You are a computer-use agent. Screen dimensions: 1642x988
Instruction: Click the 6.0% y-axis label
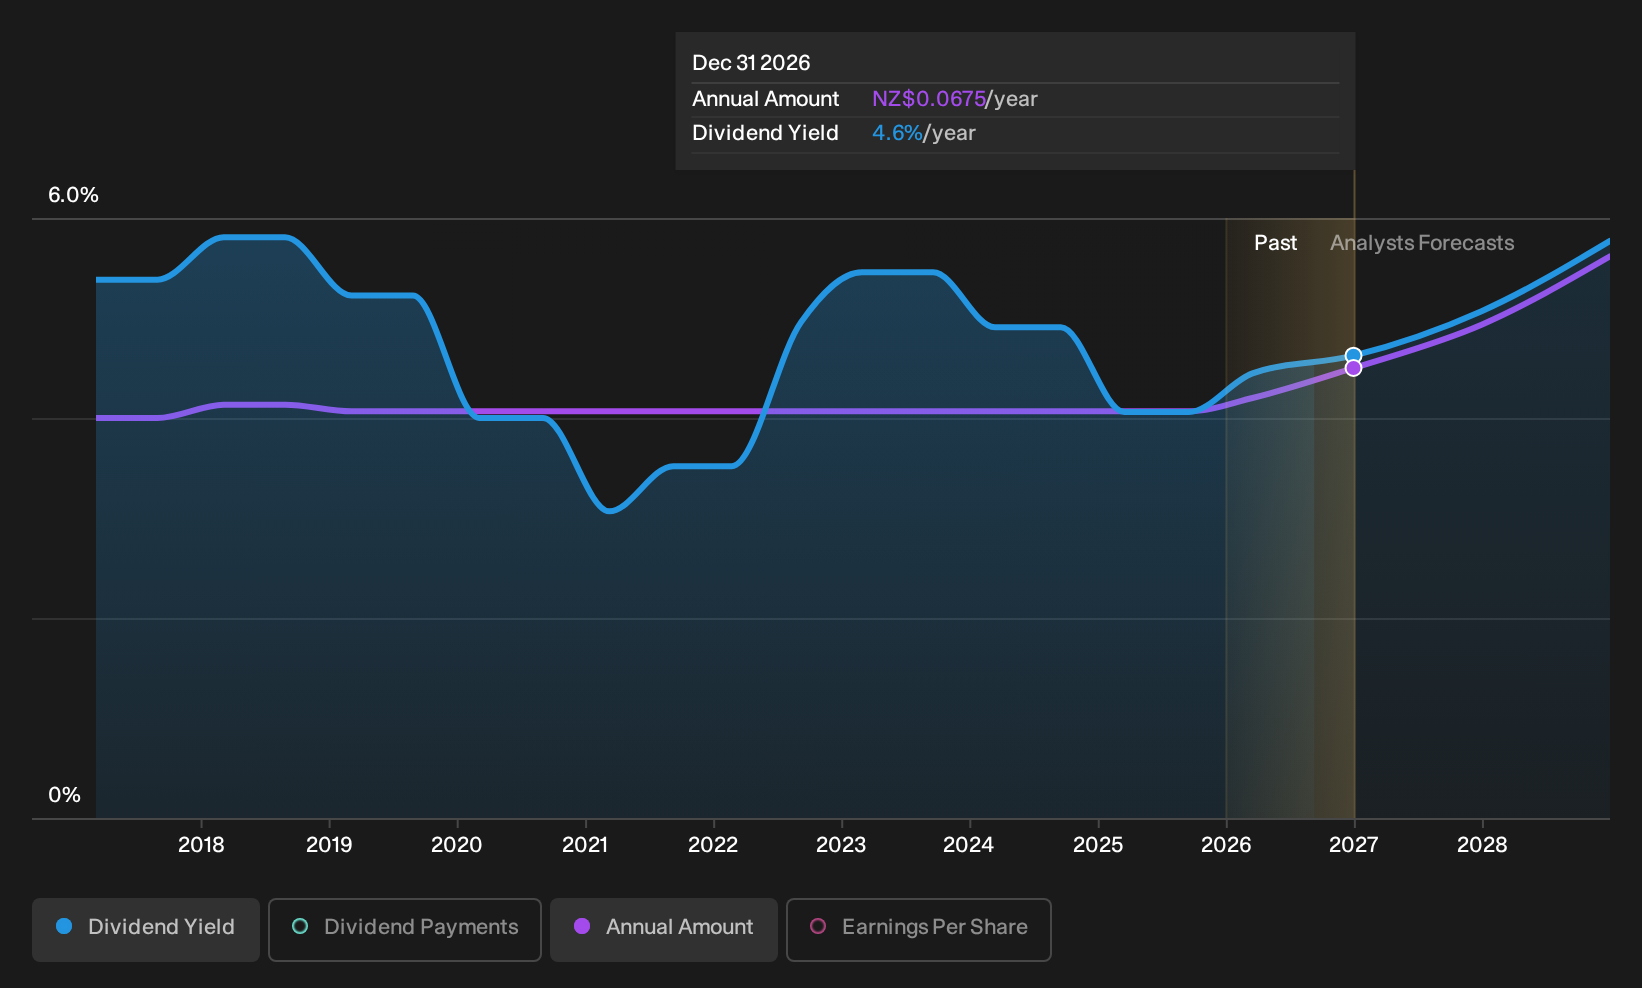point(74,195)
